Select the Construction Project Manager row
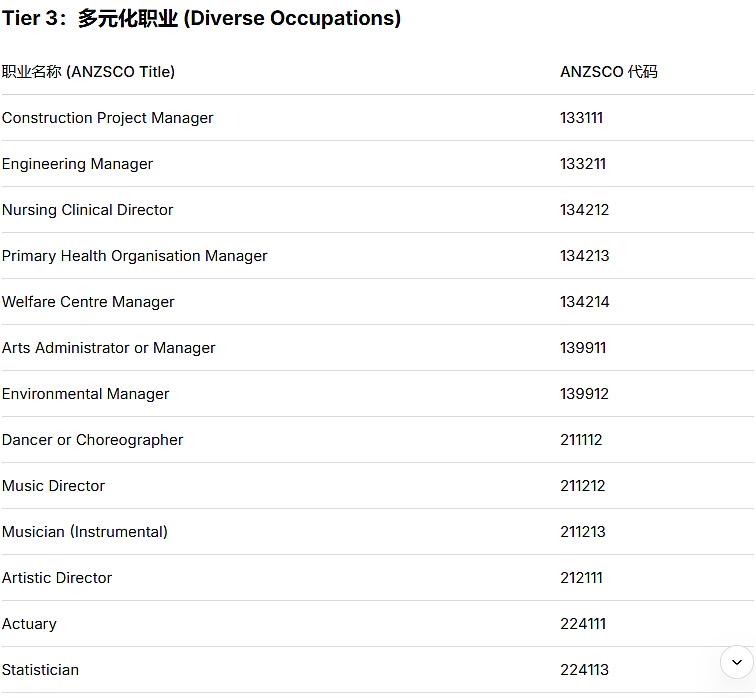This screenshot has width=756, height=698. [x=378, y=118]
